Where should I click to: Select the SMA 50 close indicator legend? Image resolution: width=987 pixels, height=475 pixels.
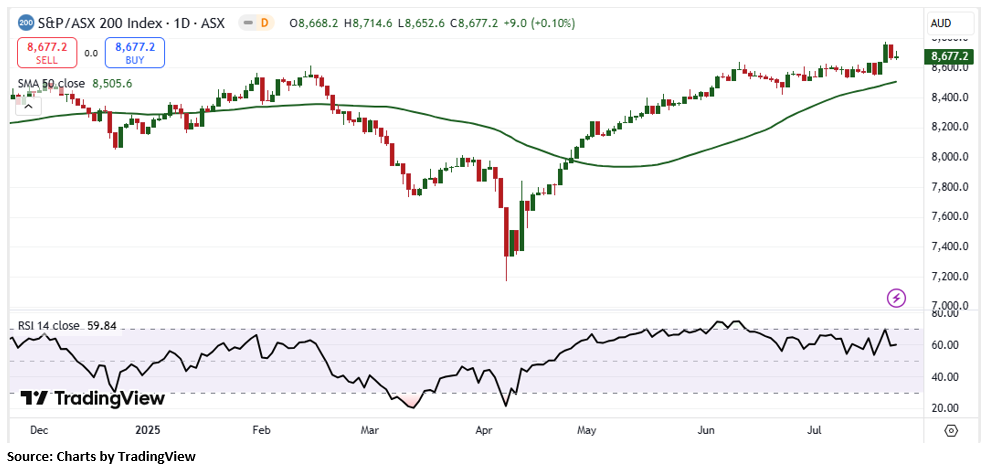tap(53, 83)
